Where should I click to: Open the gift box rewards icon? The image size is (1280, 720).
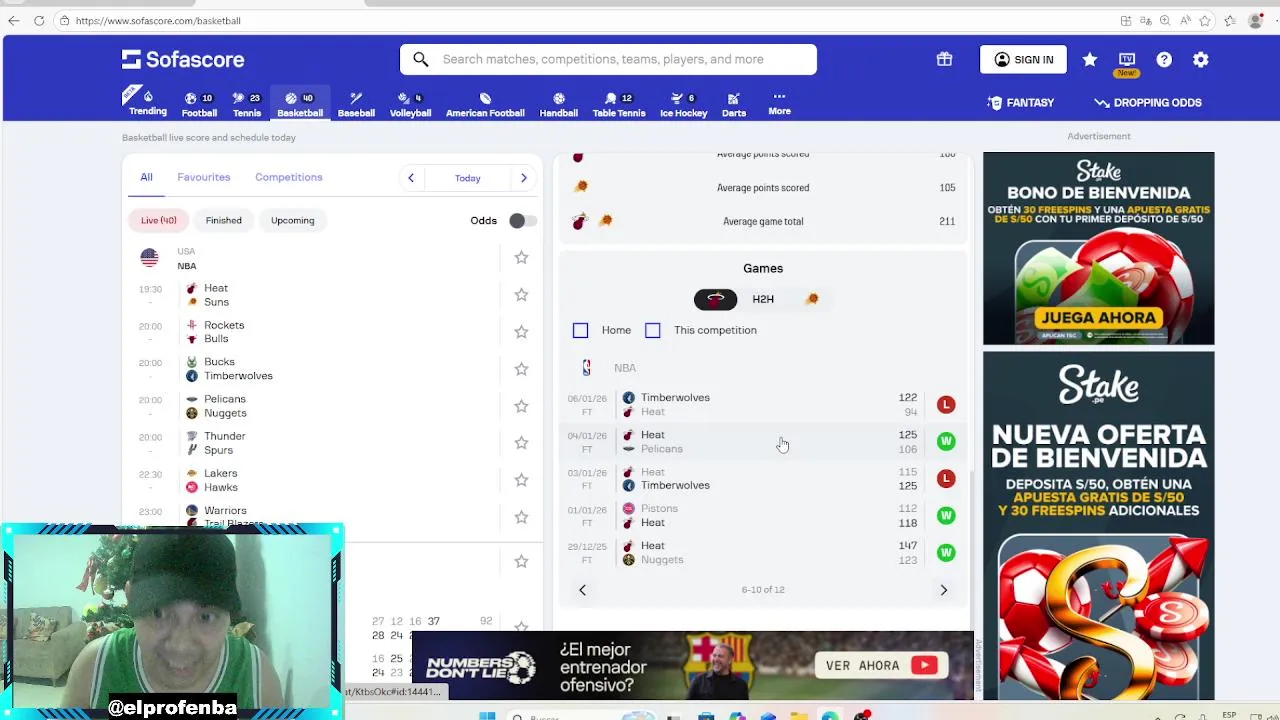point(944,59)
